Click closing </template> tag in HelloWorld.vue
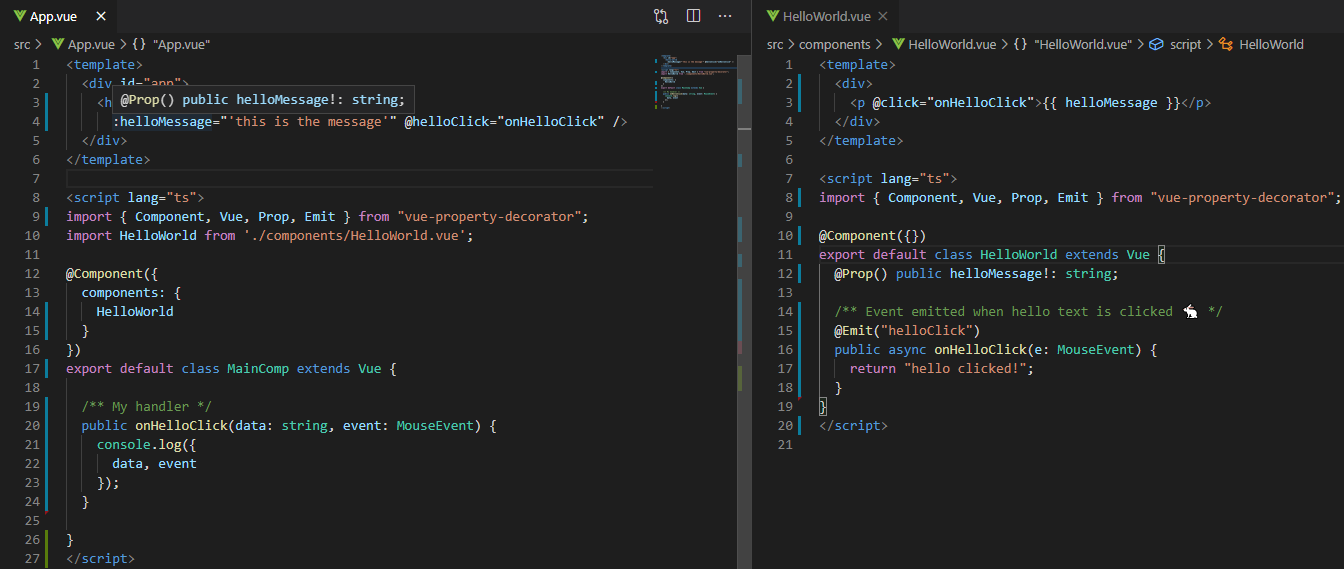Screen dimensions: 1344x569 861,140
